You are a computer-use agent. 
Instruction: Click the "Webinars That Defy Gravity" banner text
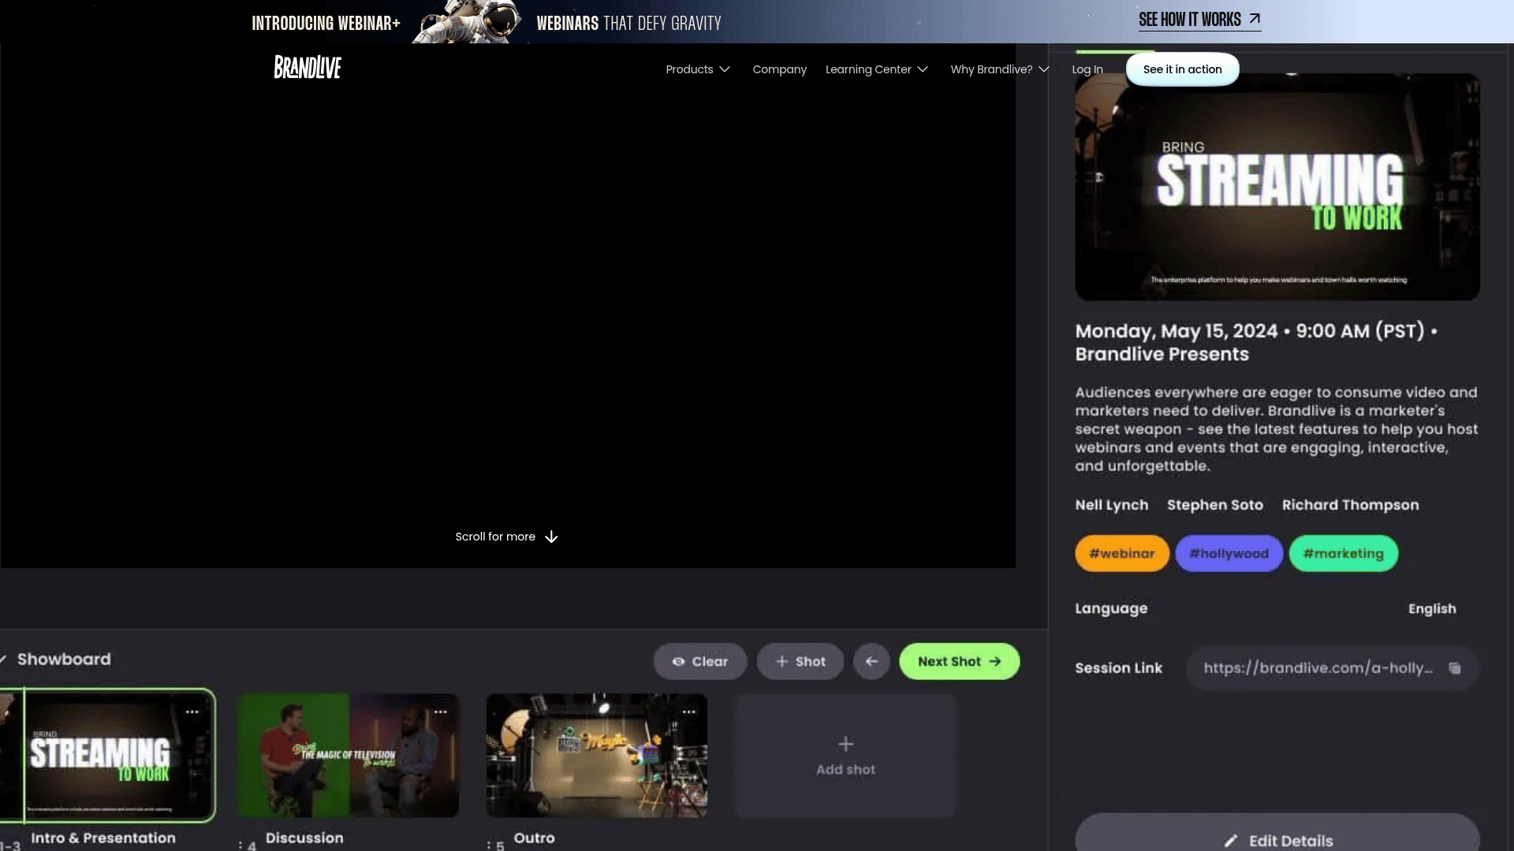point(629,23)
